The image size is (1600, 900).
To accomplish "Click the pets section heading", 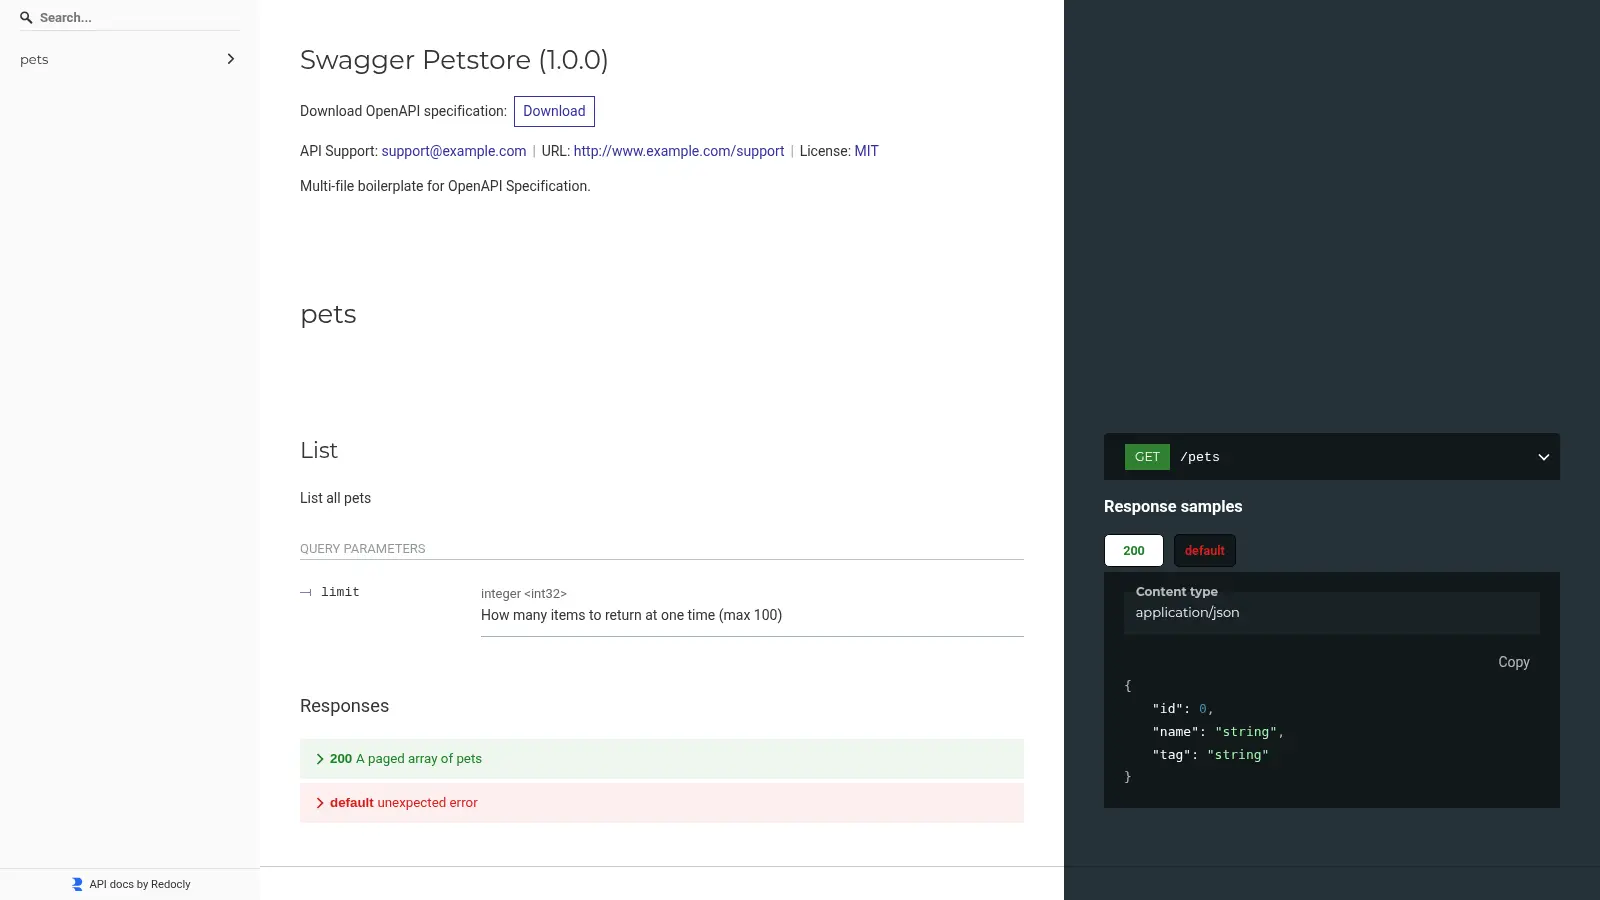I will point(328,315).
